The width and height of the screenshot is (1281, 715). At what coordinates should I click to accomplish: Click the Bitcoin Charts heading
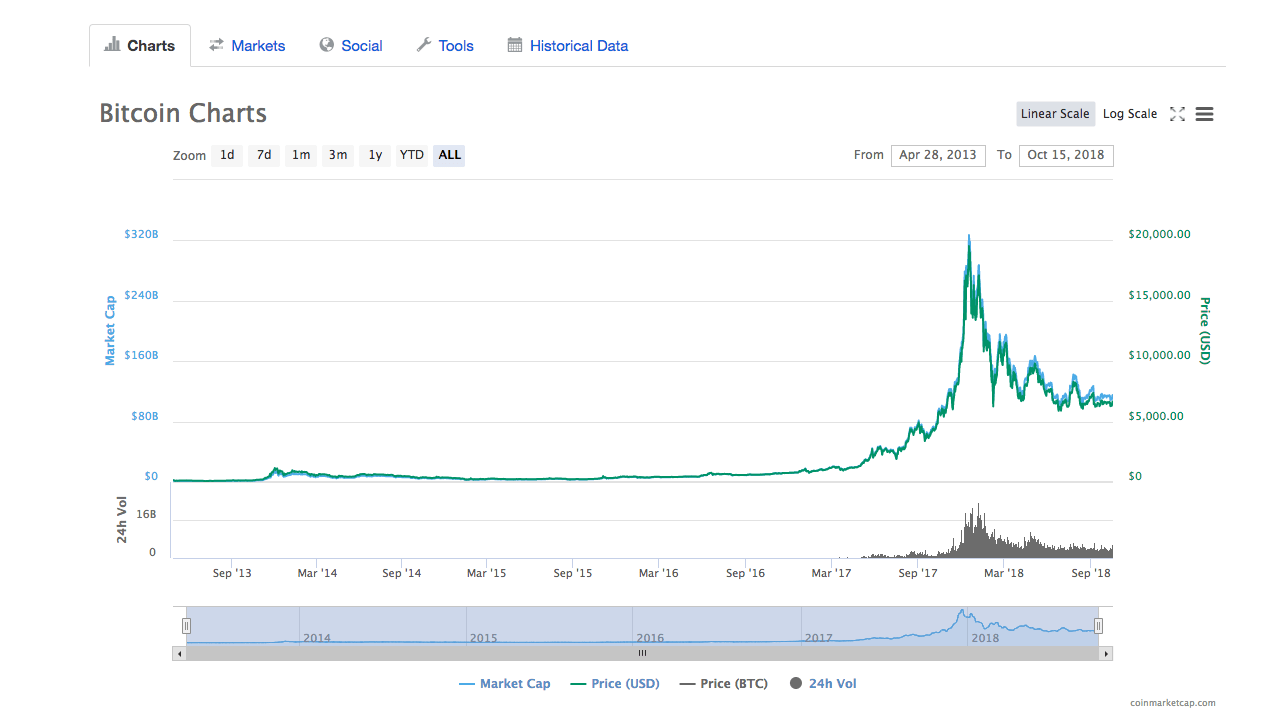[x=183, y=113]
